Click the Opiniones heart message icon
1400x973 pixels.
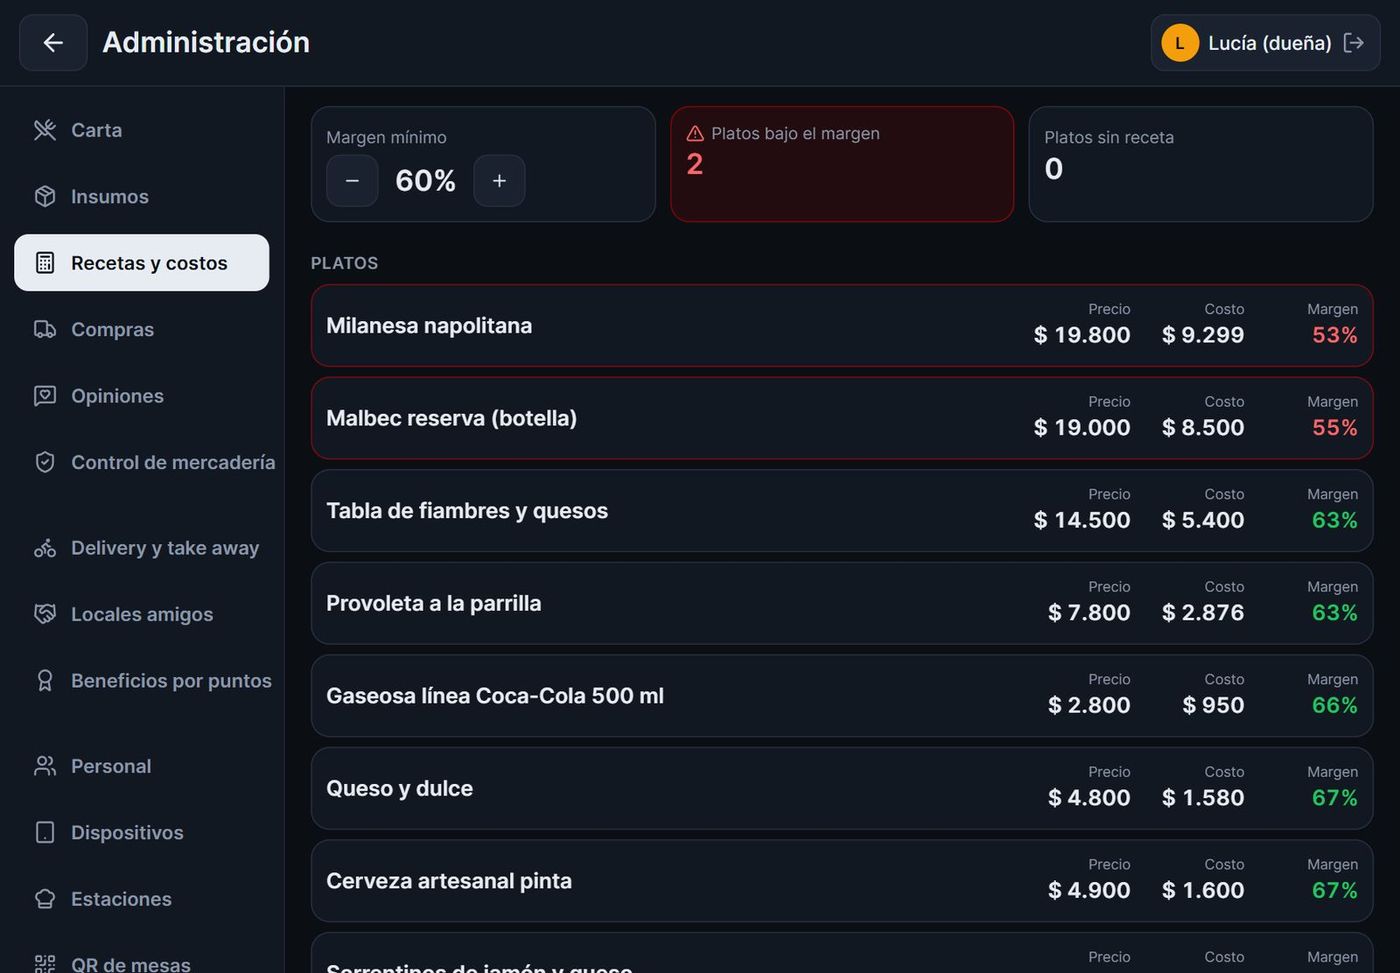pos(45,396)
